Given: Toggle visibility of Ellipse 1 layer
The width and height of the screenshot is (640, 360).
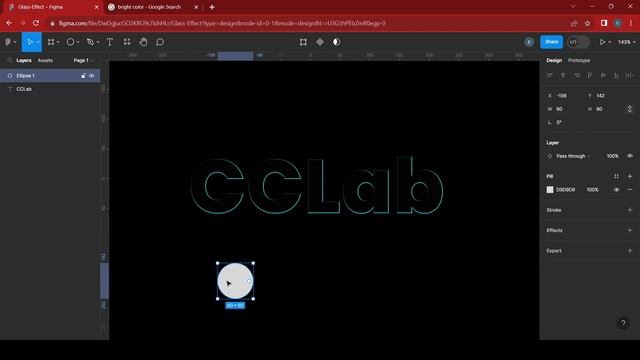Looking at the screenshot, I should coord(91,76).
